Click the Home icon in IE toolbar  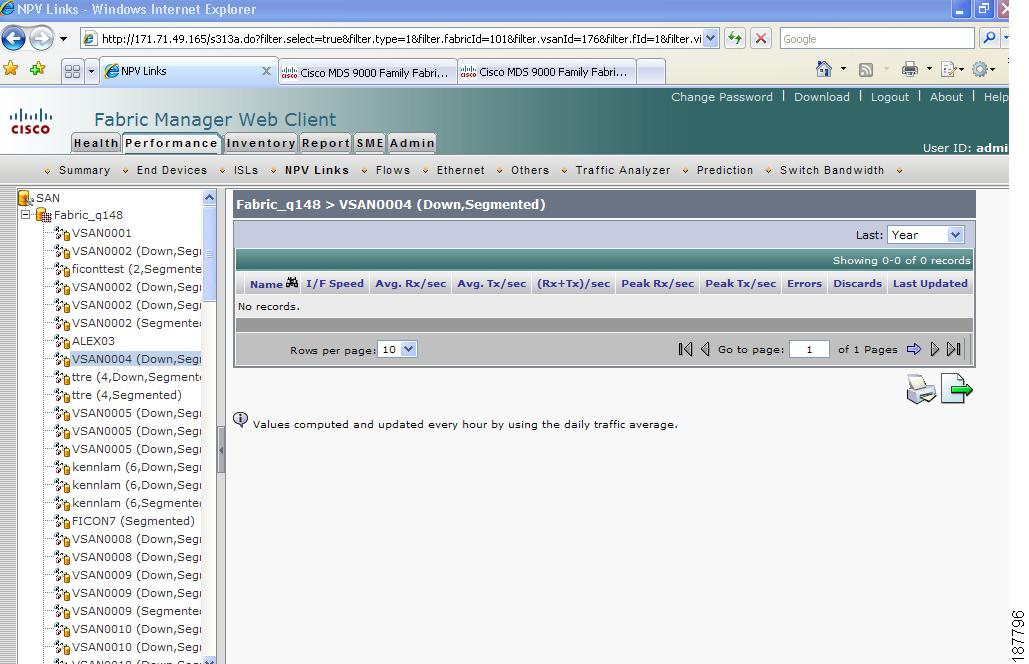(x=823, y=69)
